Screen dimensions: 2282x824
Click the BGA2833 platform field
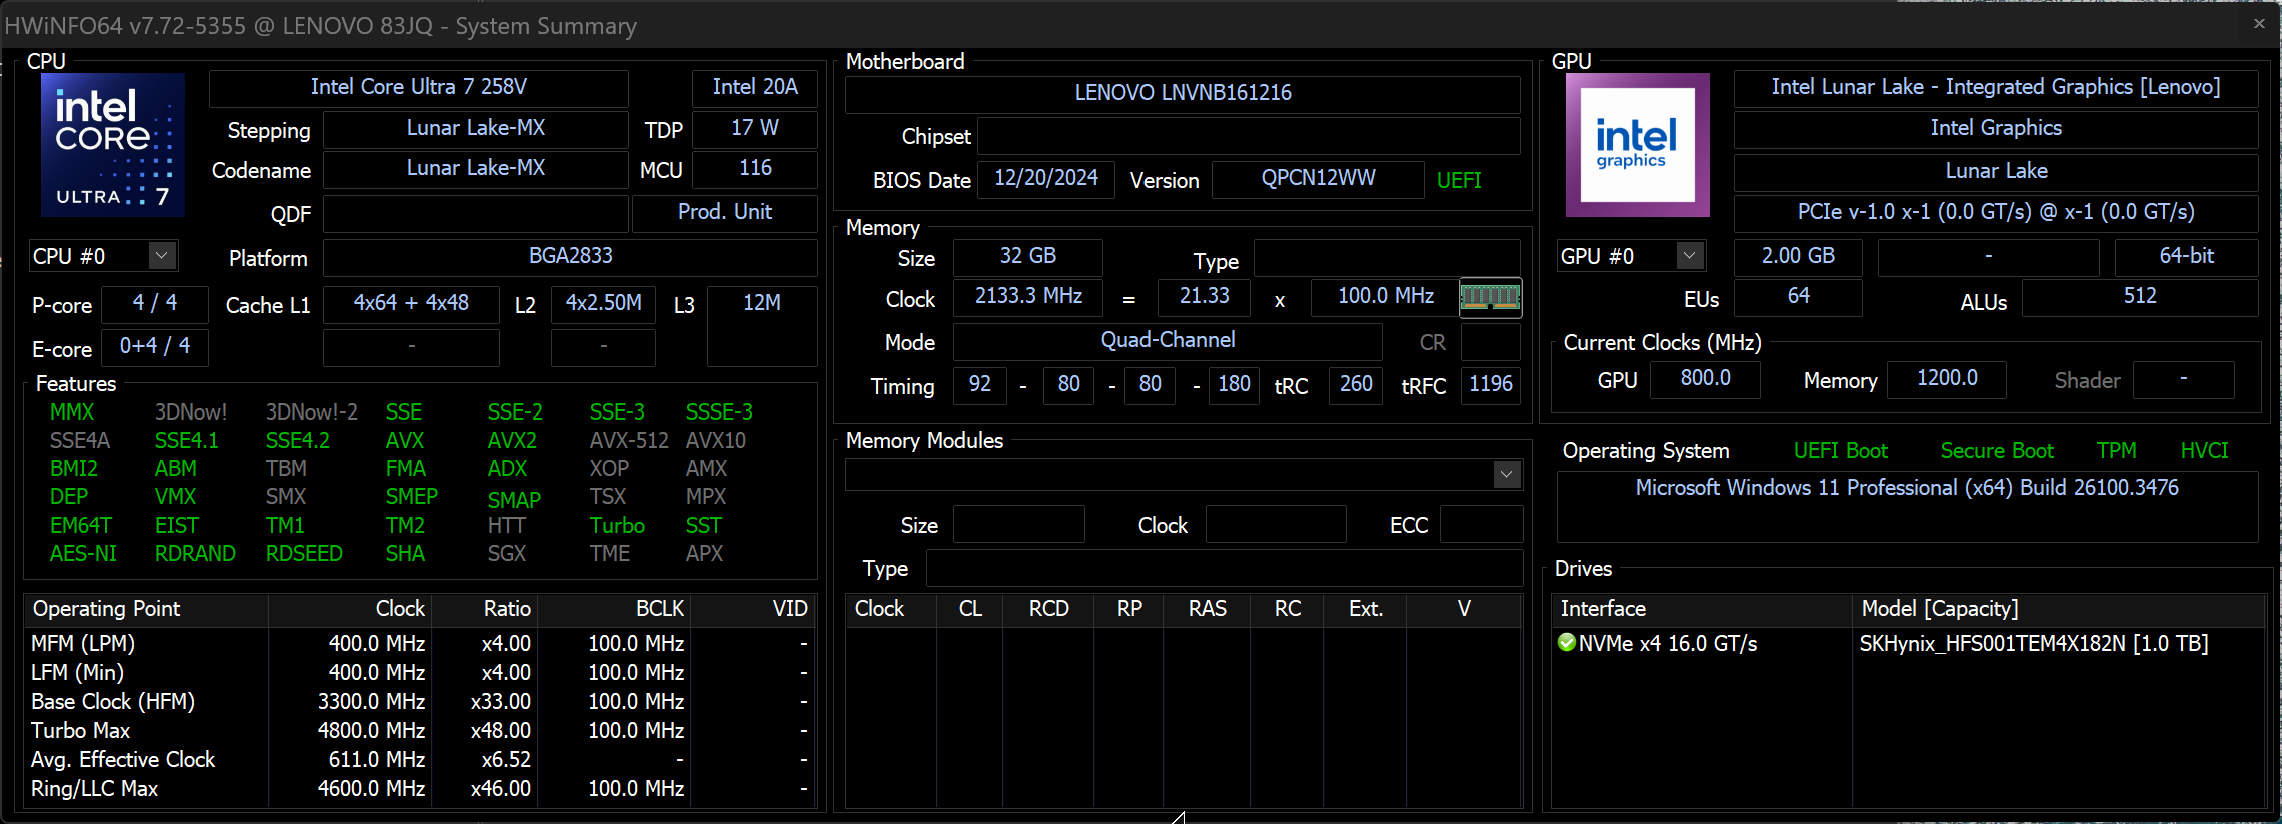[570, 256]
